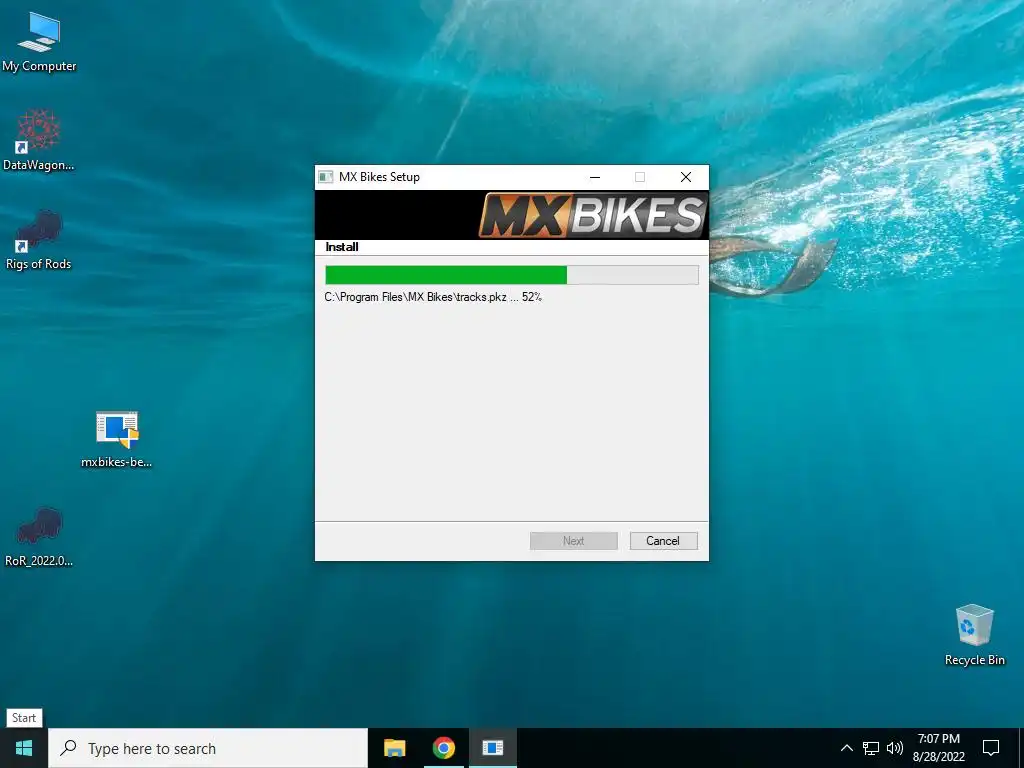
Task: Open the My Computer desktop icon
Action: tap(39, 41)
